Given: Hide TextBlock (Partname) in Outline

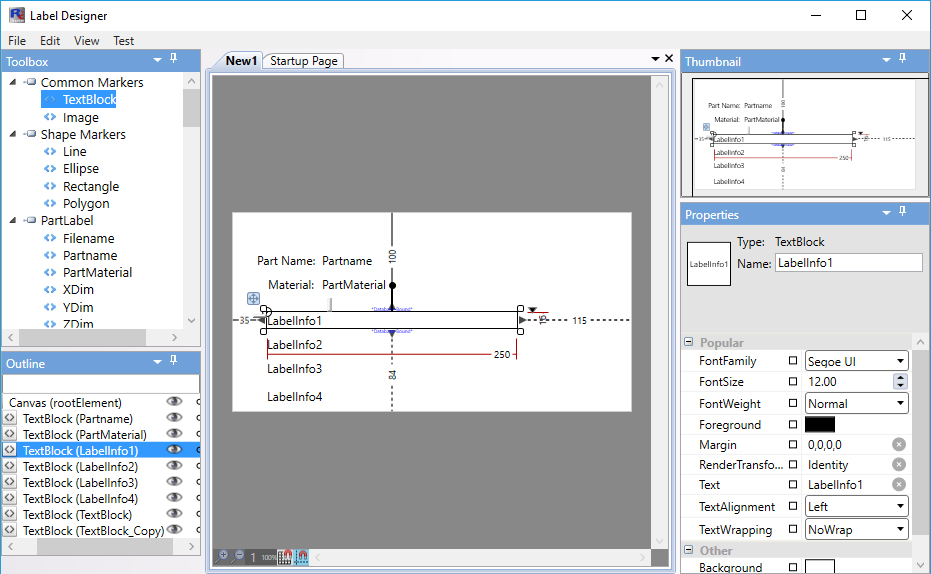Looking at the screenshot, I should click(174, 418).
